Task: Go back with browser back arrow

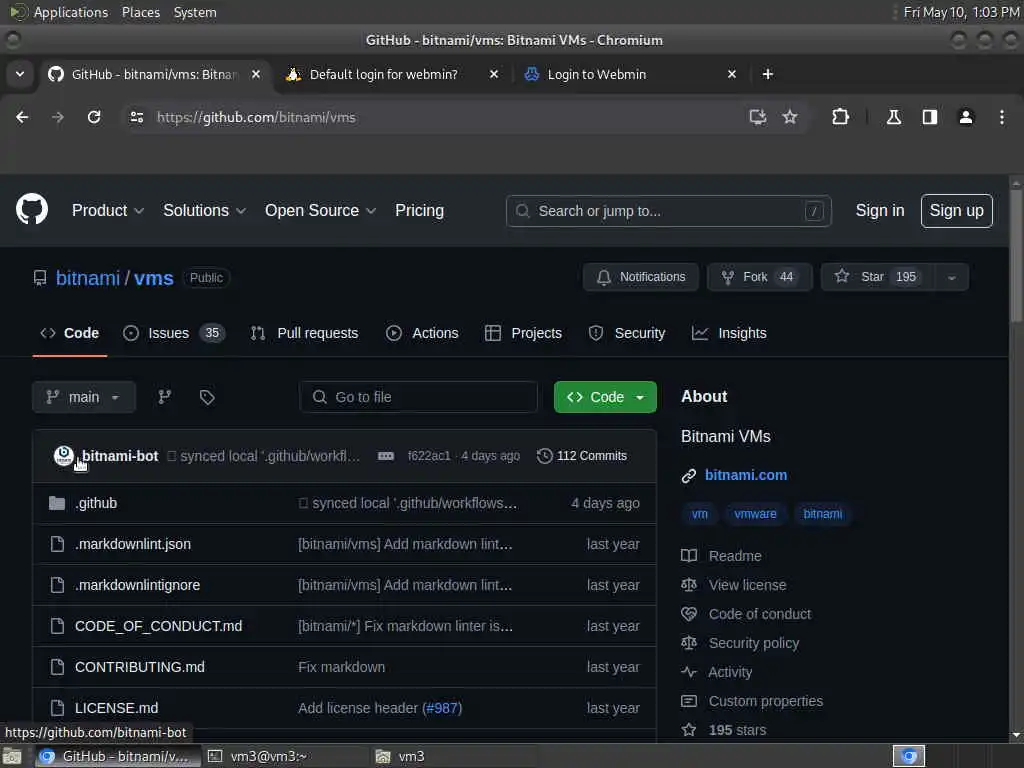Action: click(22, 118)
